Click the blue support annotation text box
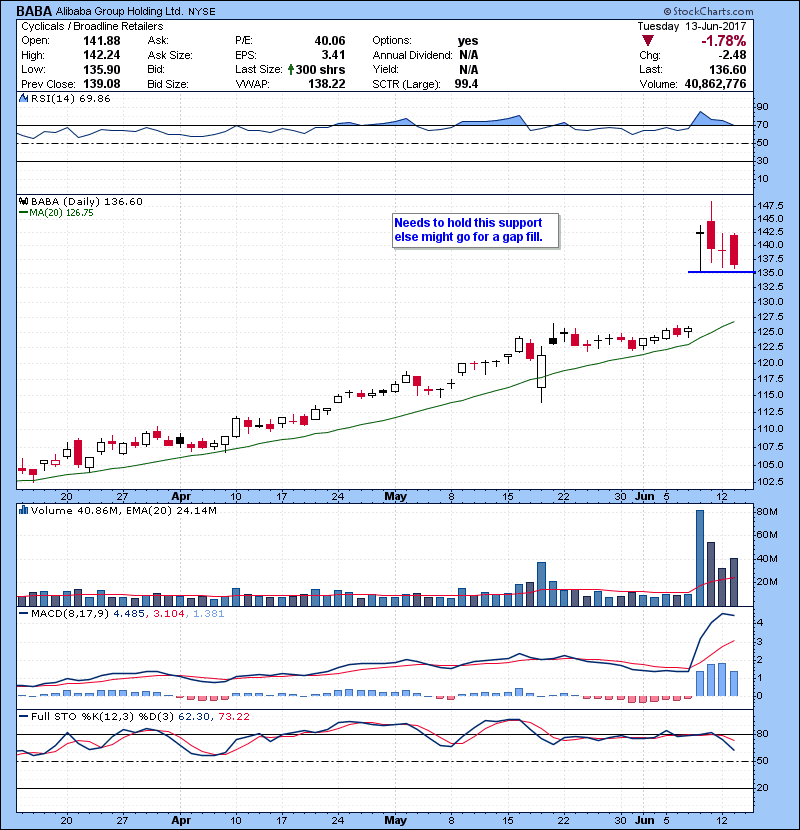Screen dimensions: 800x830 coord(475,230)
